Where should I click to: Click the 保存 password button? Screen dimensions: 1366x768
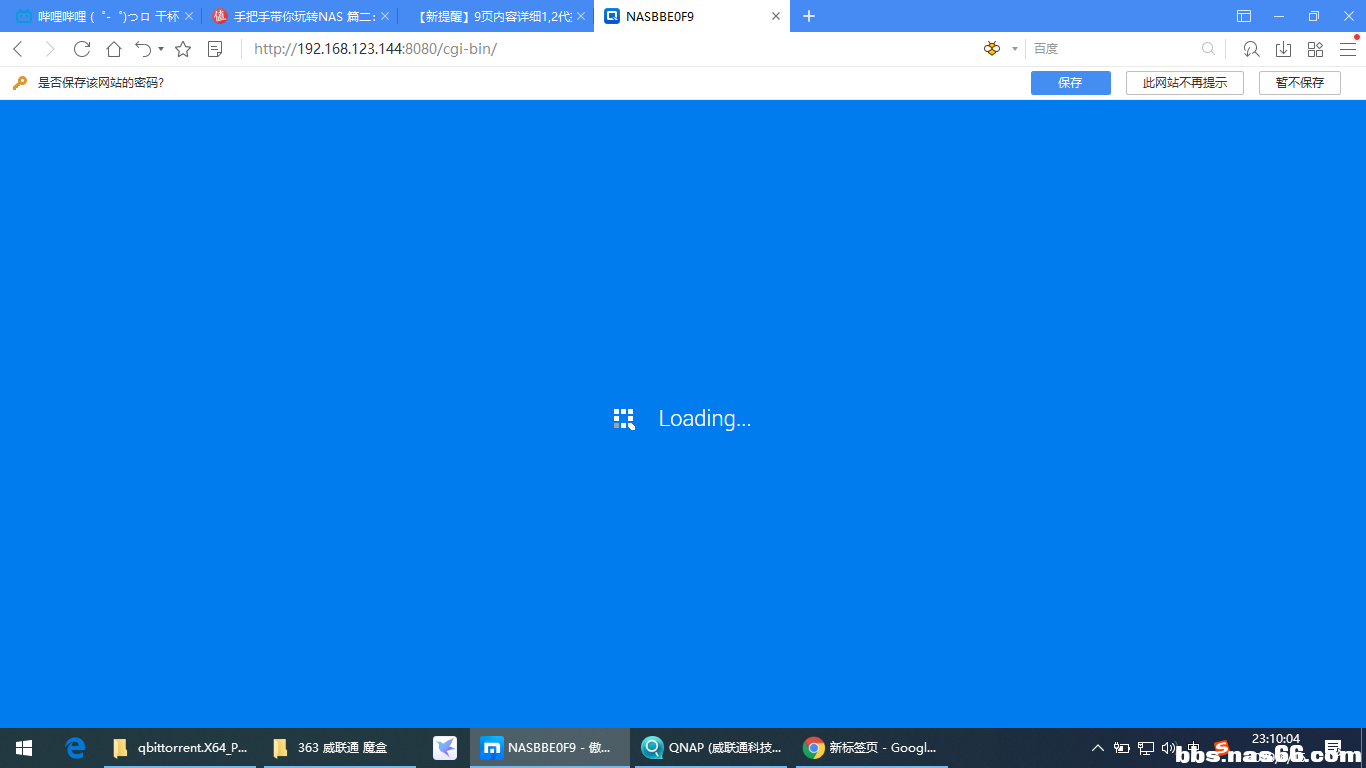click(x=1070, y=83)
